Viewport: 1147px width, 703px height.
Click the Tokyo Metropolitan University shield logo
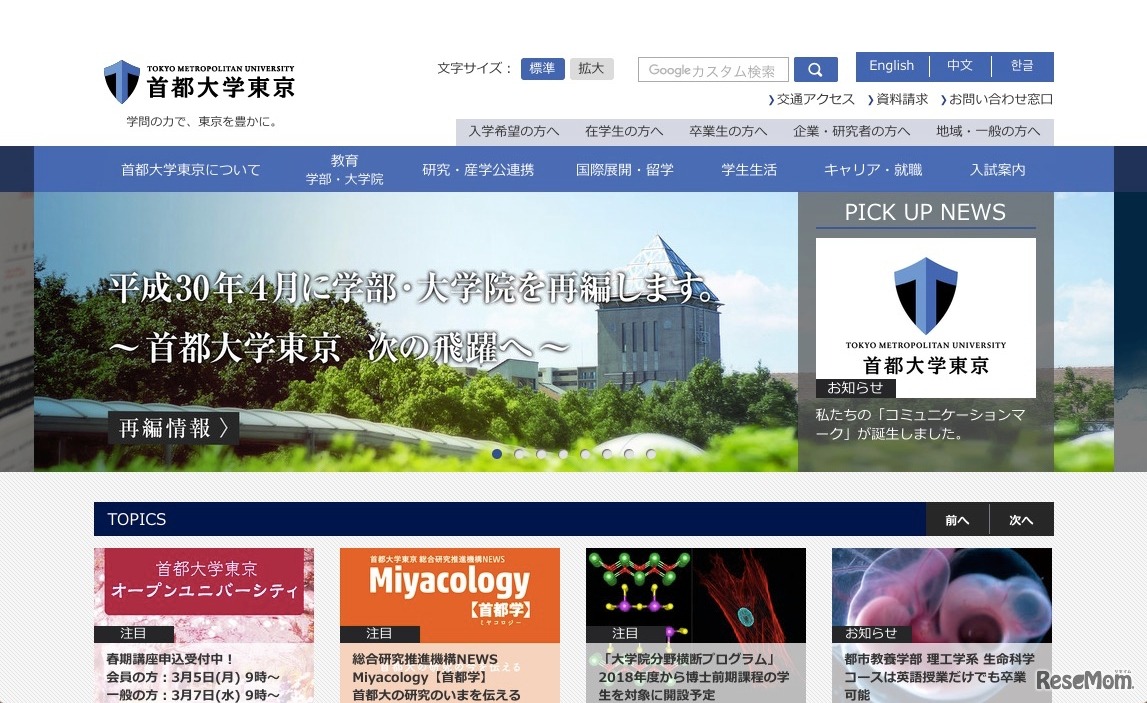pos(121,81)
